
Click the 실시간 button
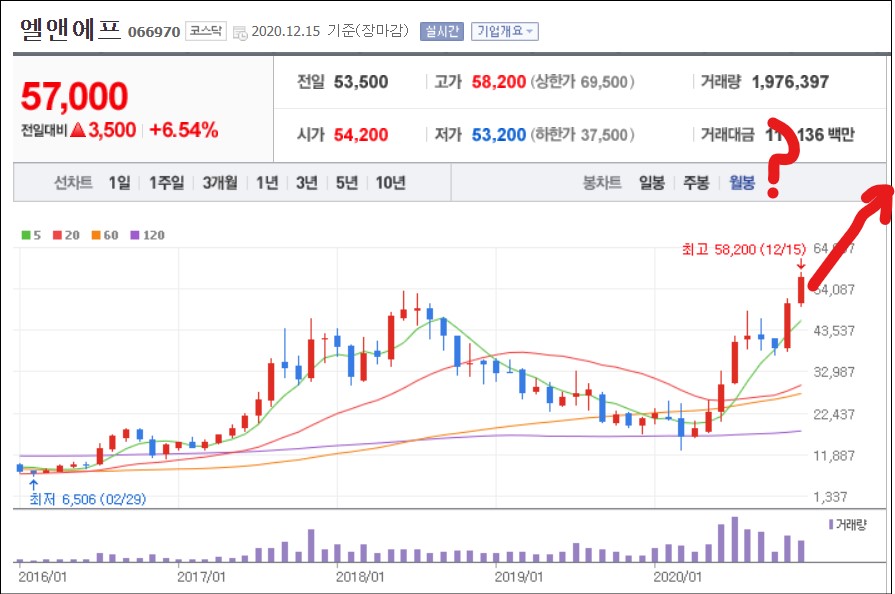[x=442, y=31]
